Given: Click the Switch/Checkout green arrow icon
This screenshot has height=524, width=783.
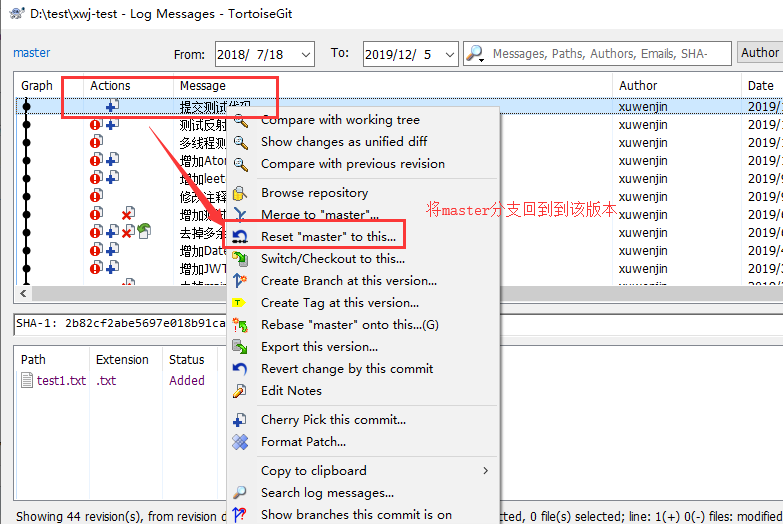Looking at the screenshot, I should (240, 259).
